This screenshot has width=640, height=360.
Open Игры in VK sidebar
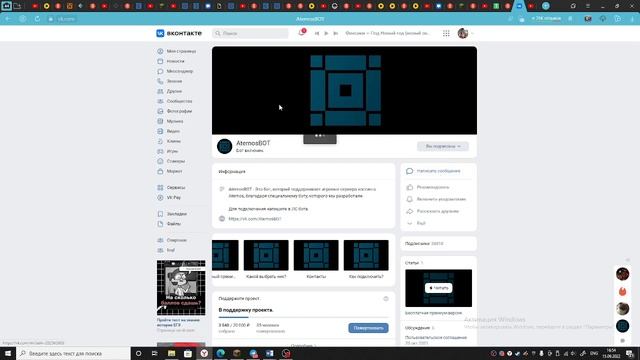click(168, 151)
